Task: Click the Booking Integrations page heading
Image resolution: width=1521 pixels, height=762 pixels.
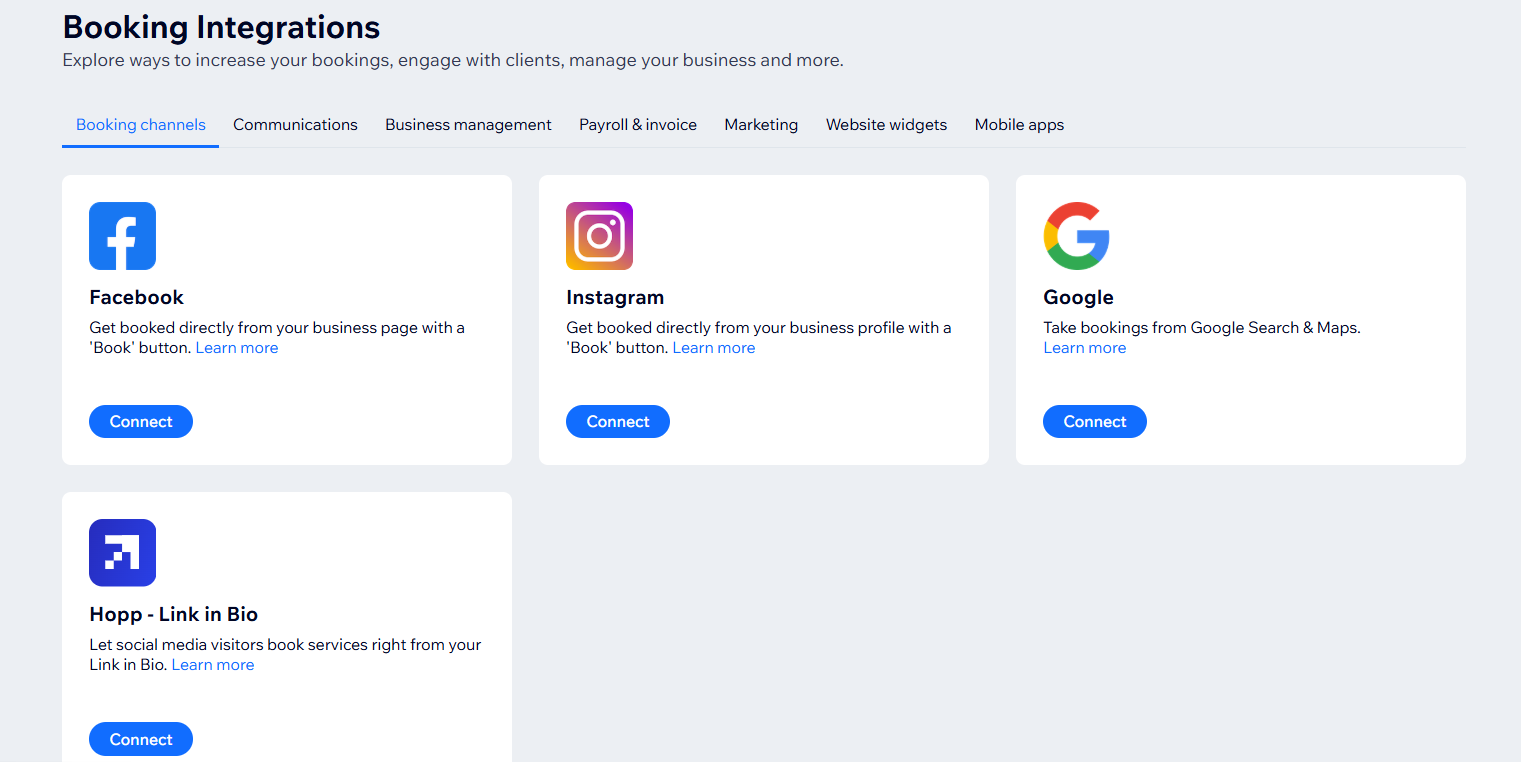Action: coord(221,26)
